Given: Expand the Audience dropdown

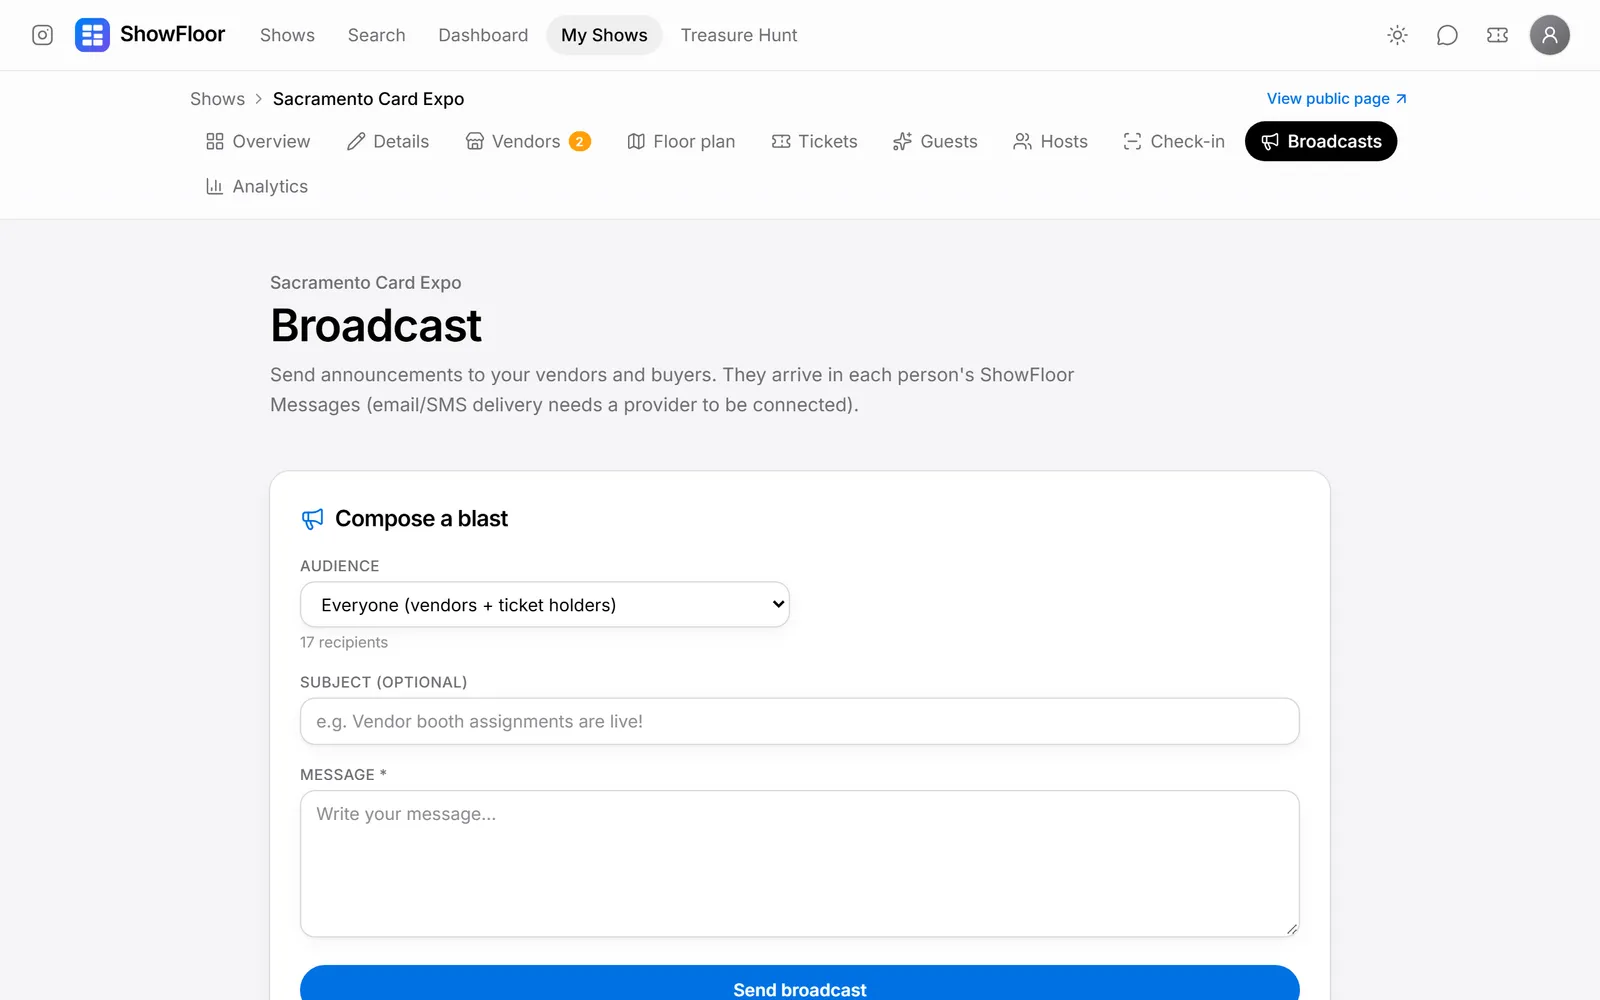Looking at the screenshot, I should click(545, 605).
